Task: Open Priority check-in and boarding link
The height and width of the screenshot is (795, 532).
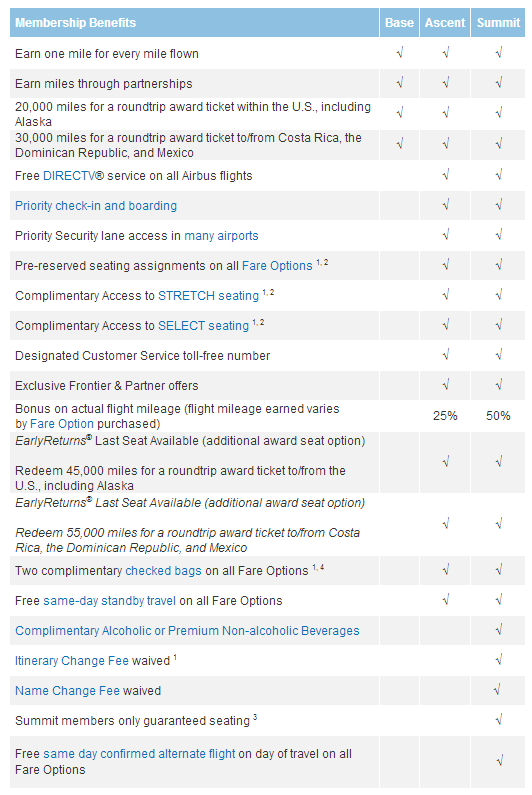Action: click(x=96, y=206)
